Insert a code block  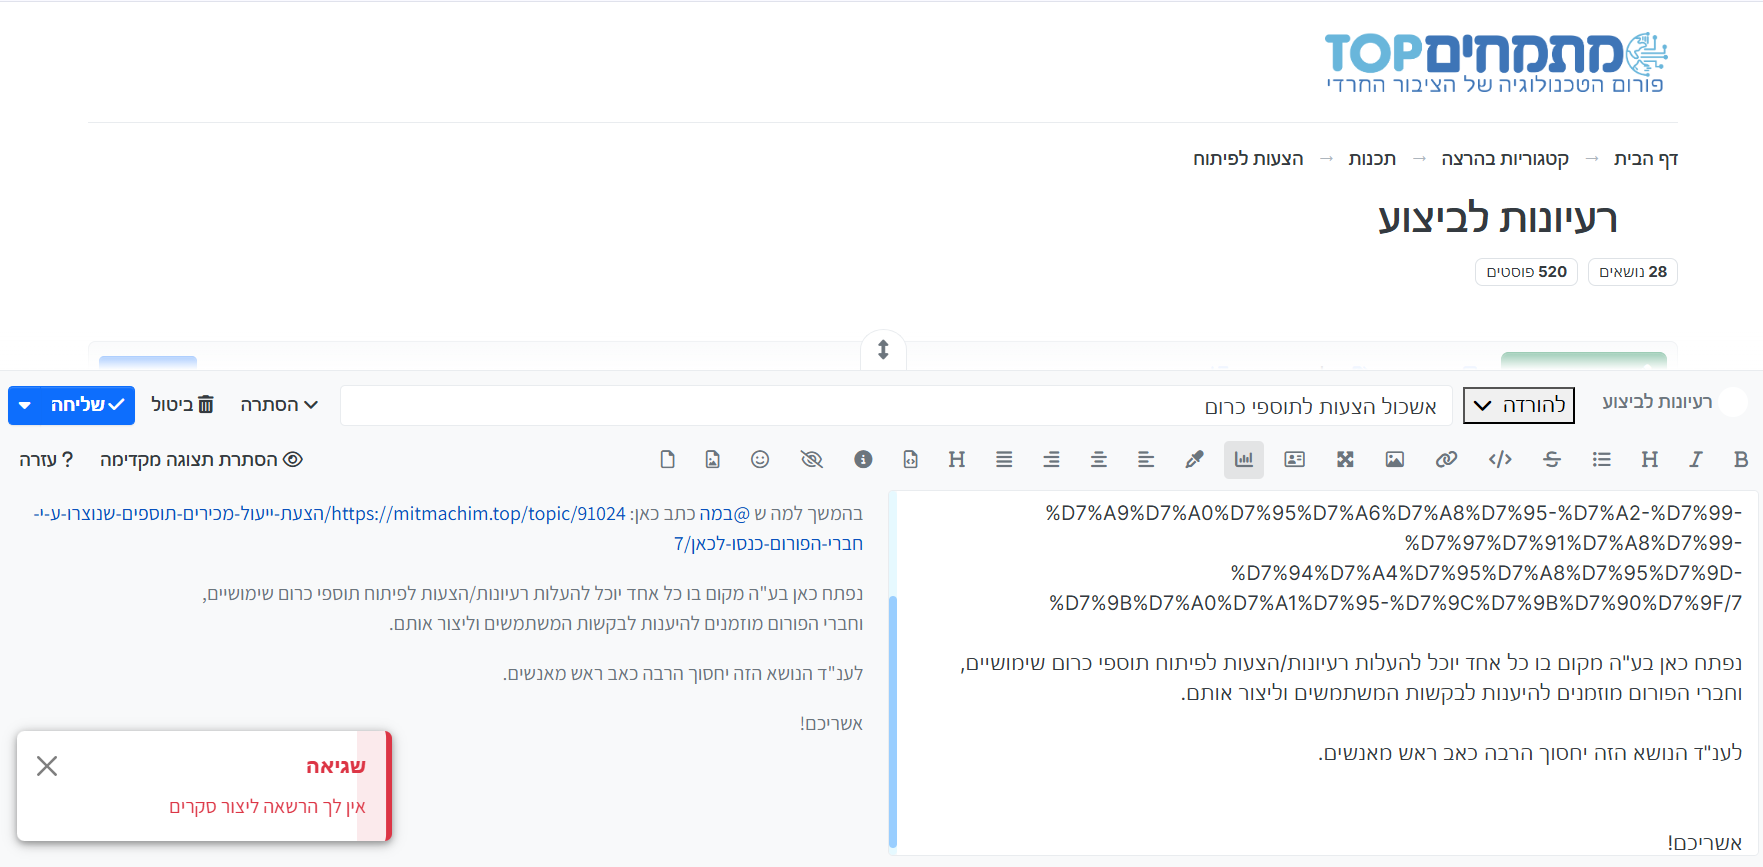coord(1499,459)
